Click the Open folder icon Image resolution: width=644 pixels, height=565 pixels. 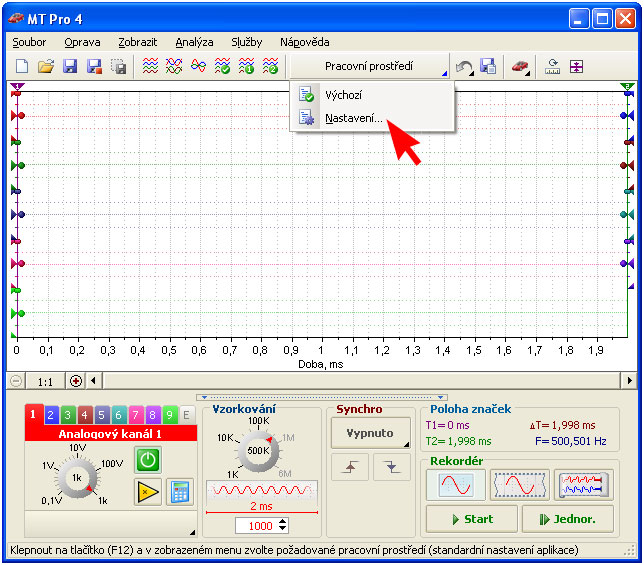(x=46, y=67)
